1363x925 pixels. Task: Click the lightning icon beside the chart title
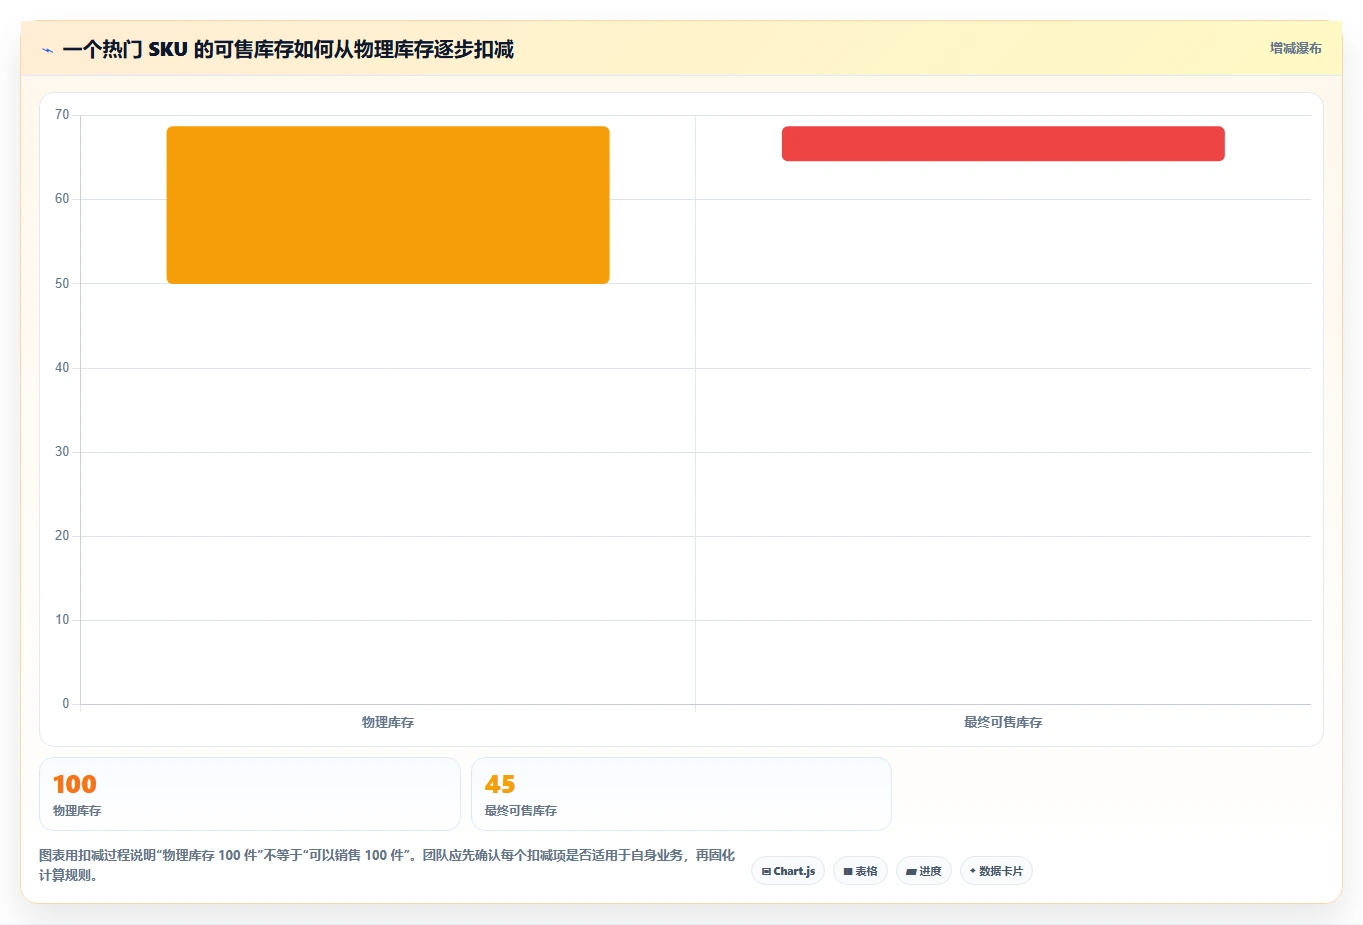coord(47,50)
